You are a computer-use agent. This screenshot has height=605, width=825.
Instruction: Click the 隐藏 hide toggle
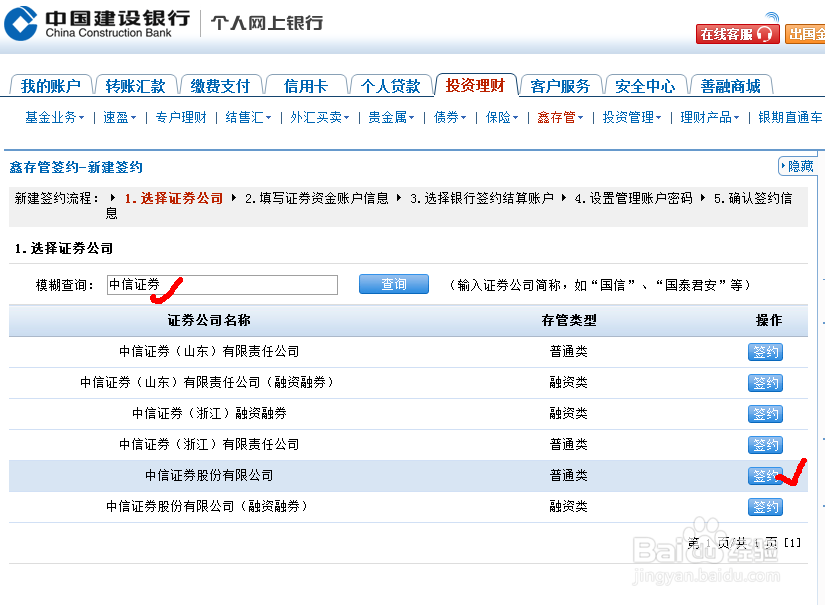797,166
